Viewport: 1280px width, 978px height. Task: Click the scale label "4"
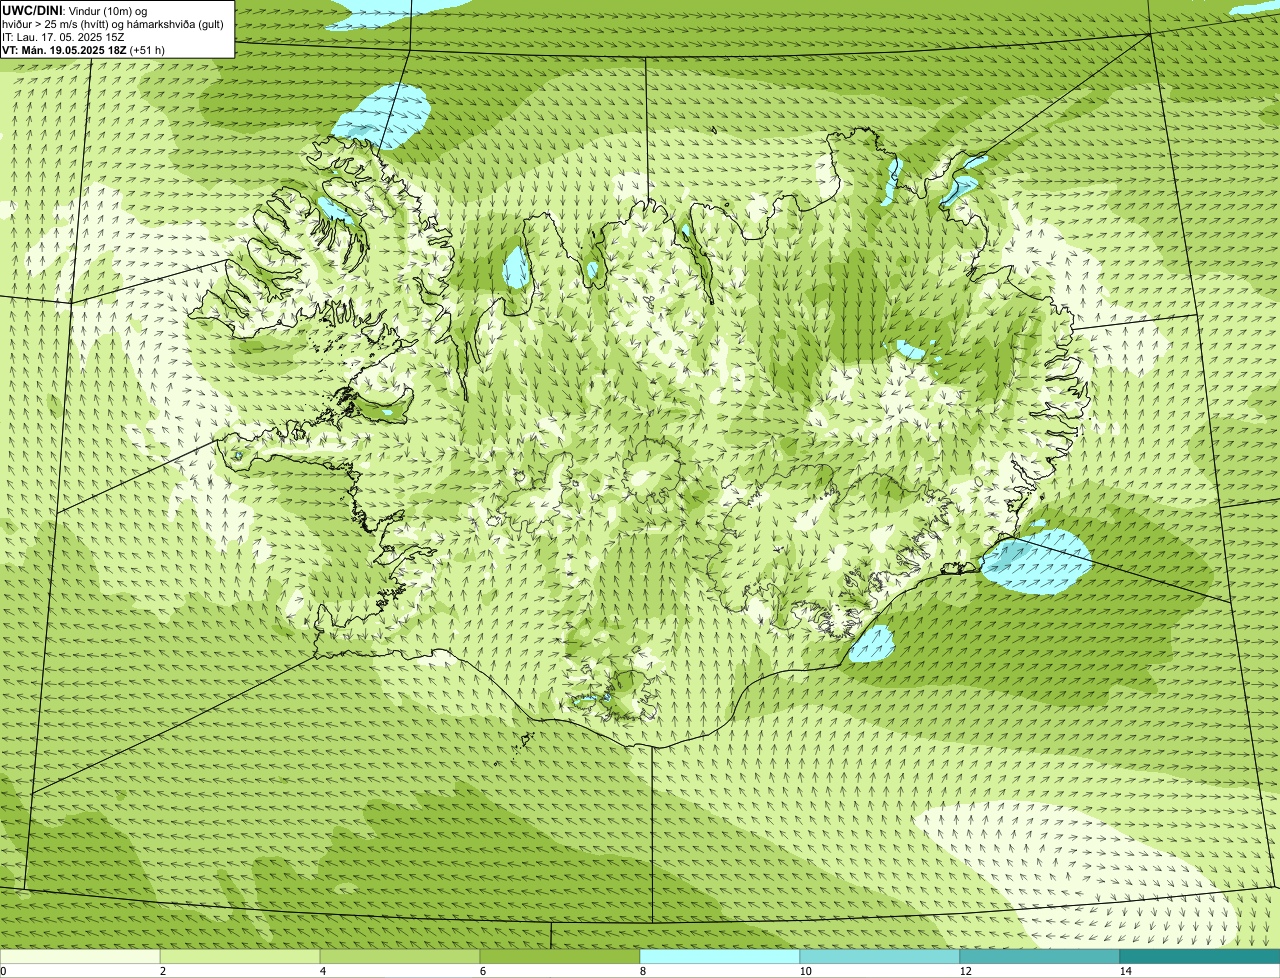(322, 971)
